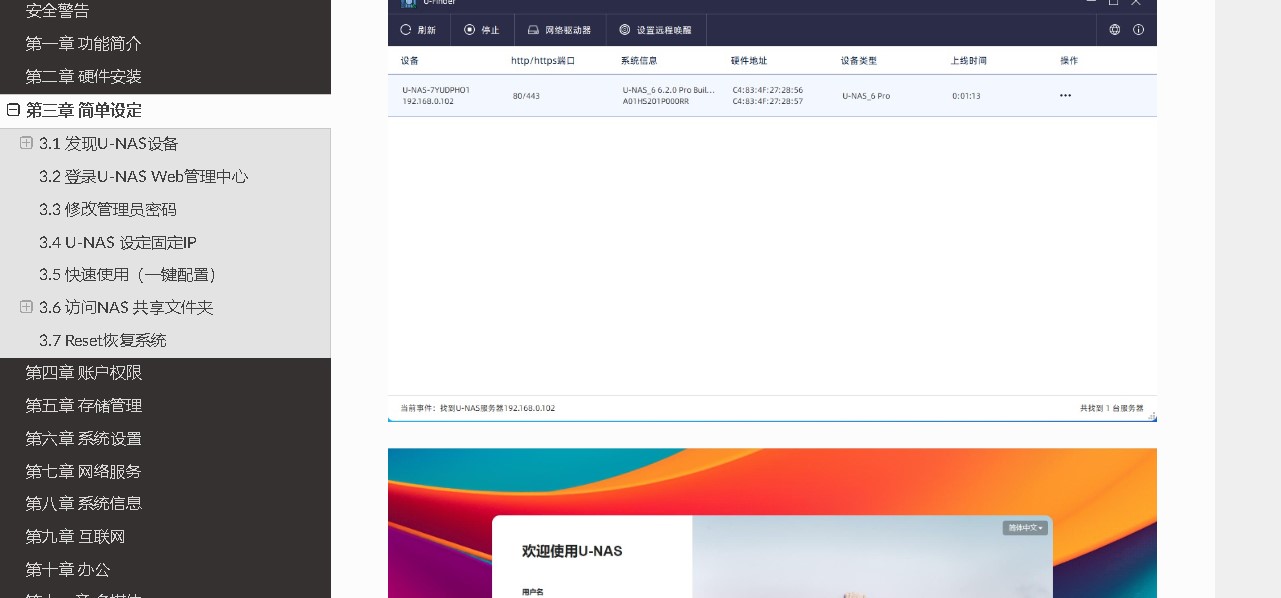The height and width of the screenshot is (598, 1281).
Task: Click the info icon in U-Finder toolbar
Action: click(x=1138, y=30)
